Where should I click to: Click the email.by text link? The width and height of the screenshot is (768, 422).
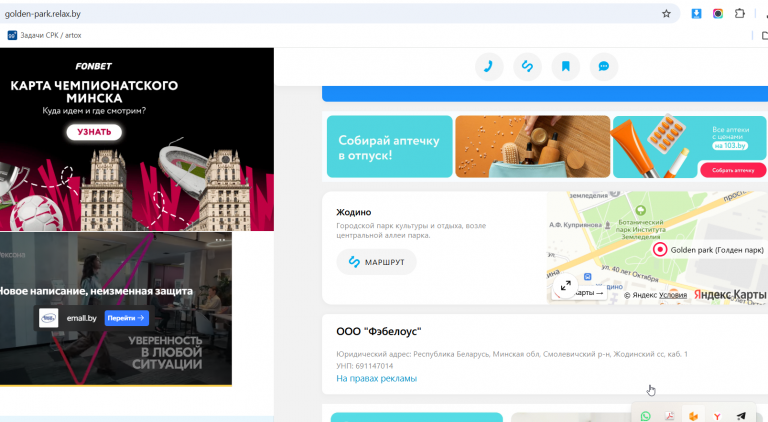(x=81, y=318)
